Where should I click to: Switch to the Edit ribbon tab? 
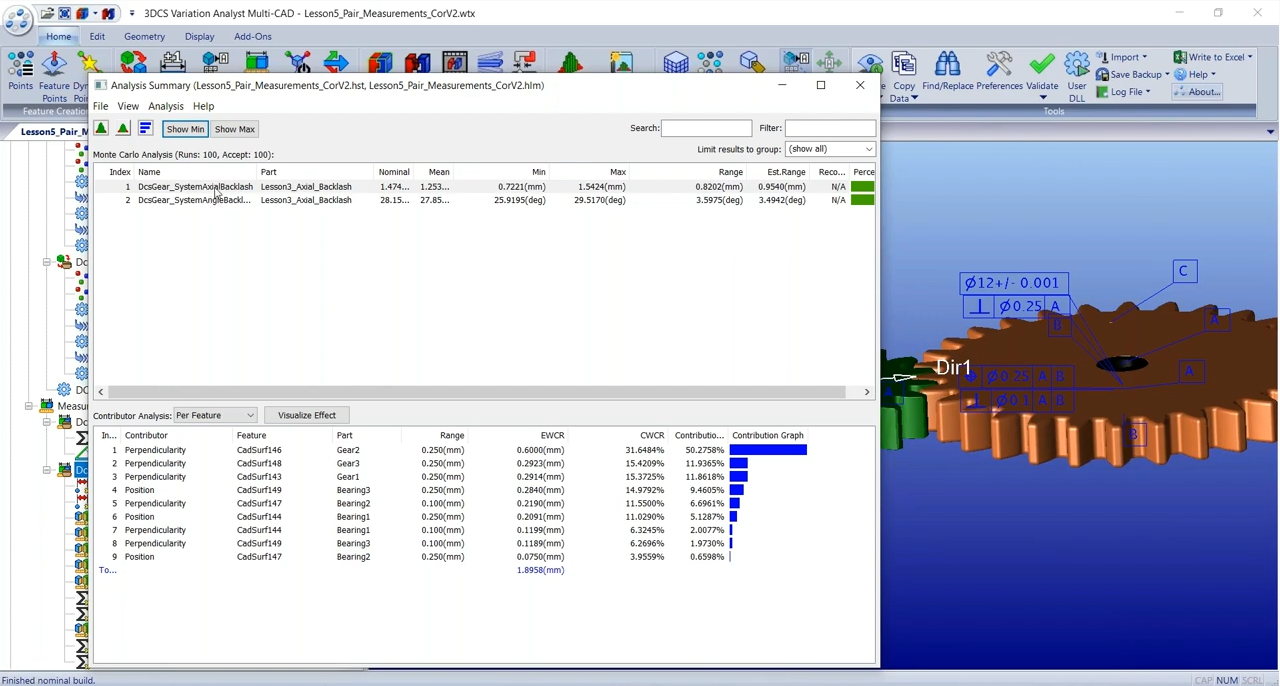pos(97,37)
